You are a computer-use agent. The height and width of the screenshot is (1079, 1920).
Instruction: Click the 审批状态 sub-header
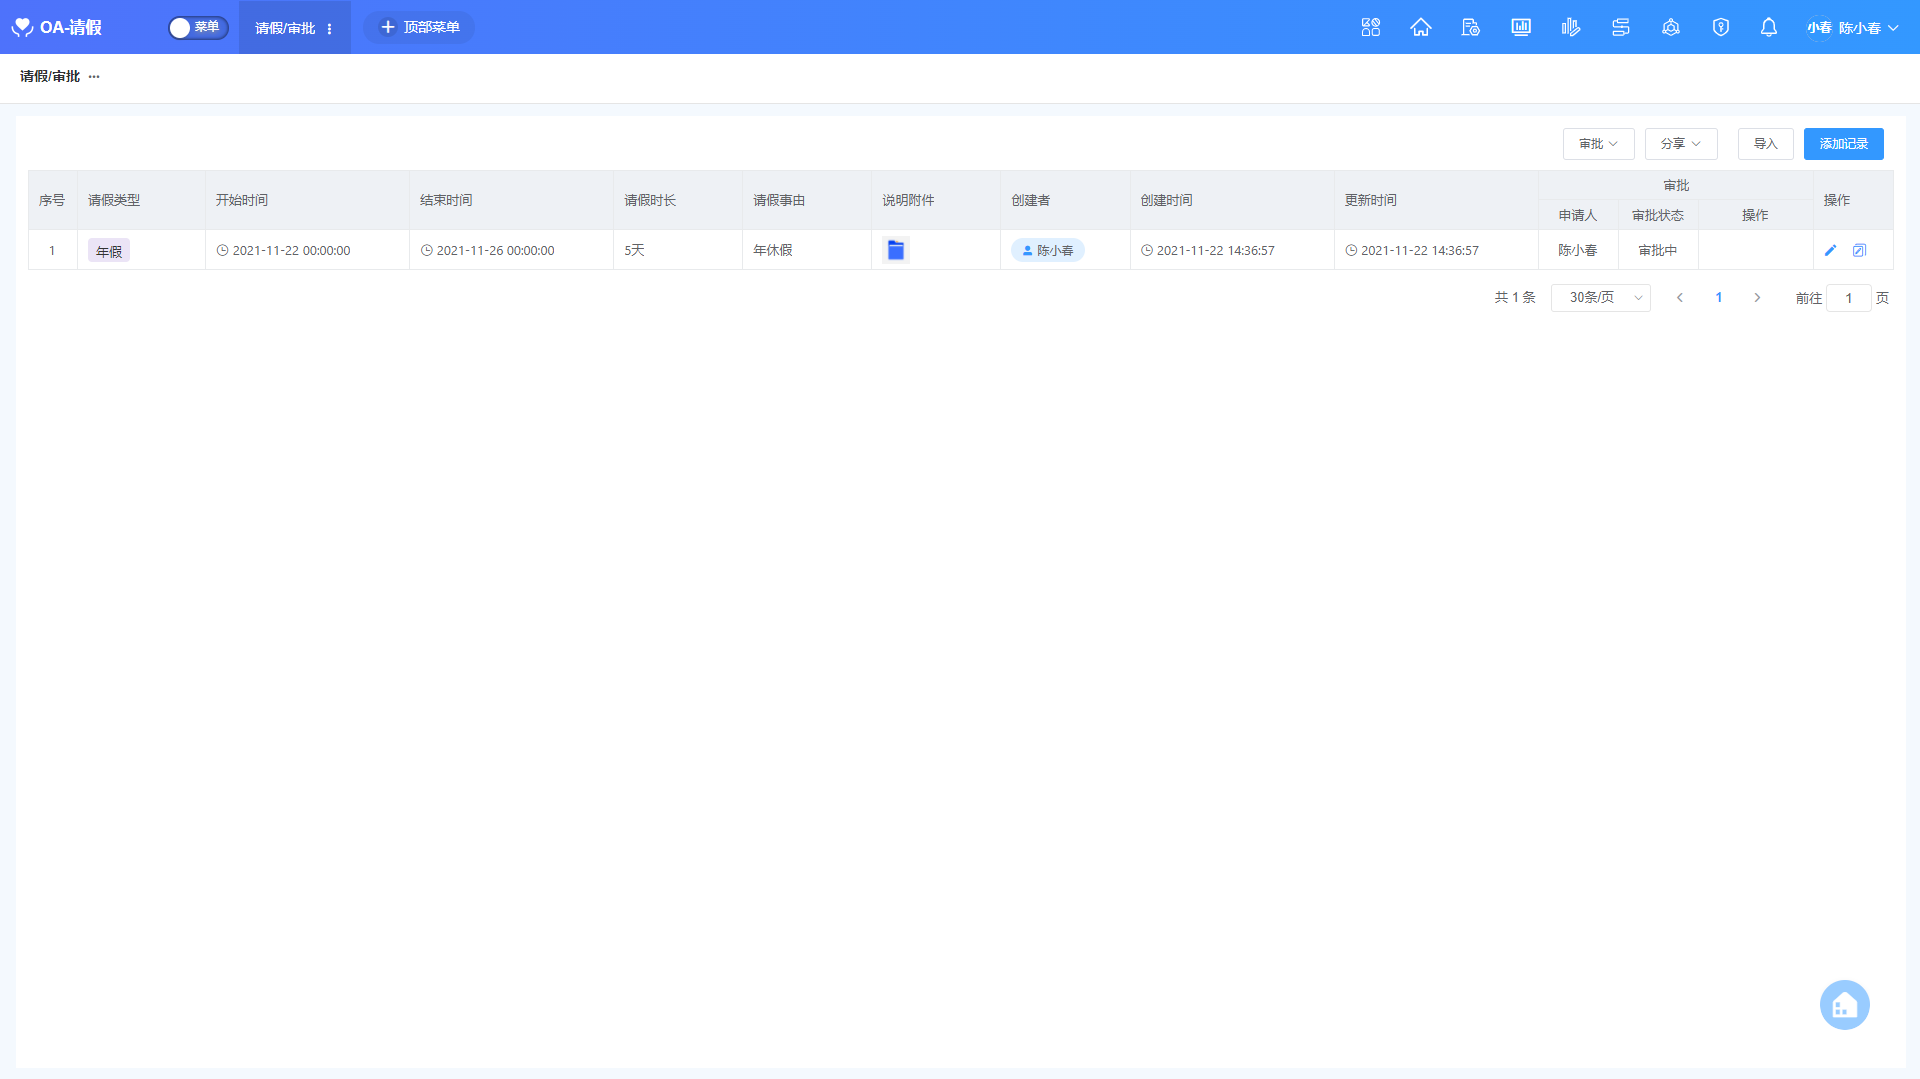(1658, 215)
